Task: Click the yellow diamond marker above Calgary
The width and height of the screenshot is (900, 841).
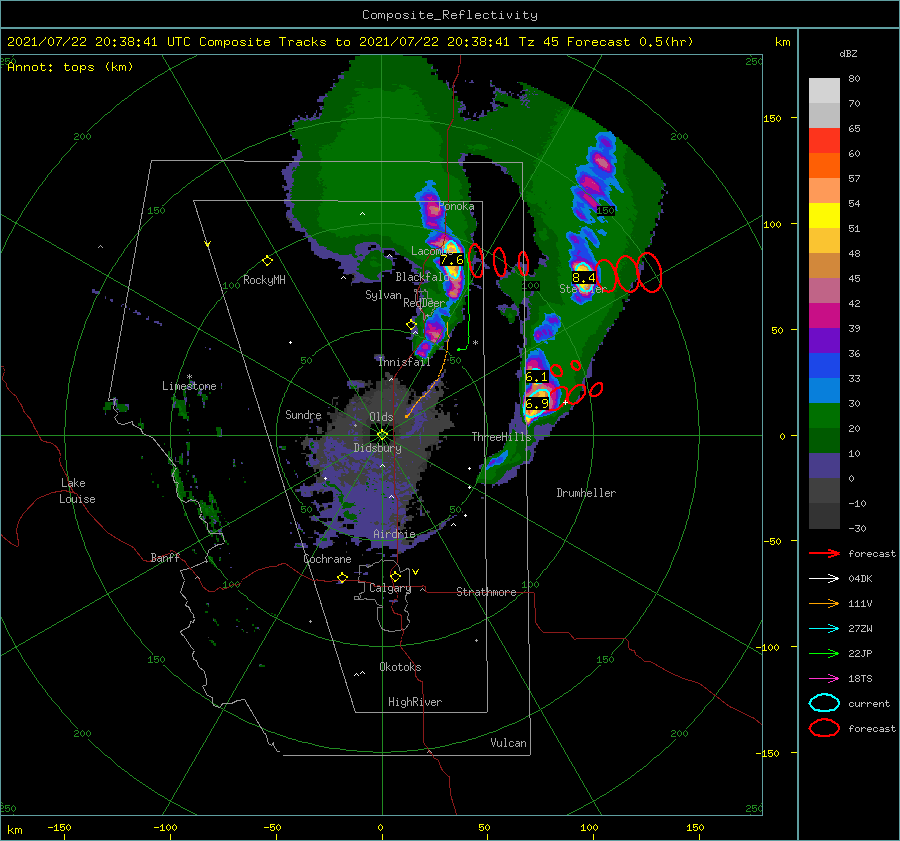Action: point(395,576)
